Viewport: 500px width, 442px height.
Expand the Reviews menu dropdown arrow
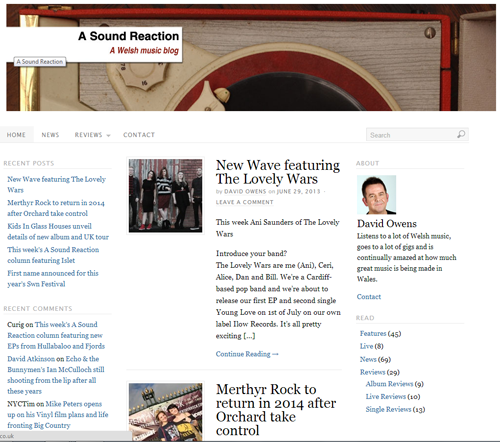tap(108, 135)
